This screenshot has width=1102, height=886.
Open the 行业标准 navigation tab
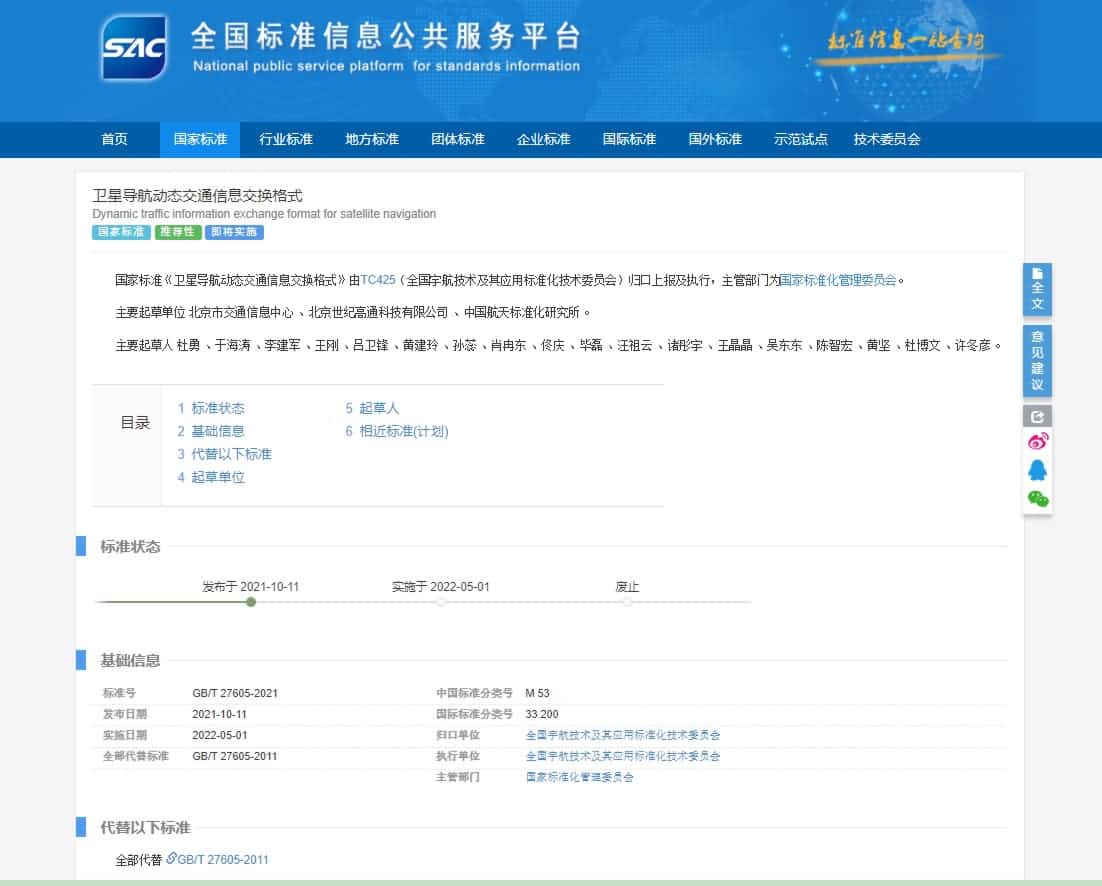pyautogui.click(x=286, y=140)
